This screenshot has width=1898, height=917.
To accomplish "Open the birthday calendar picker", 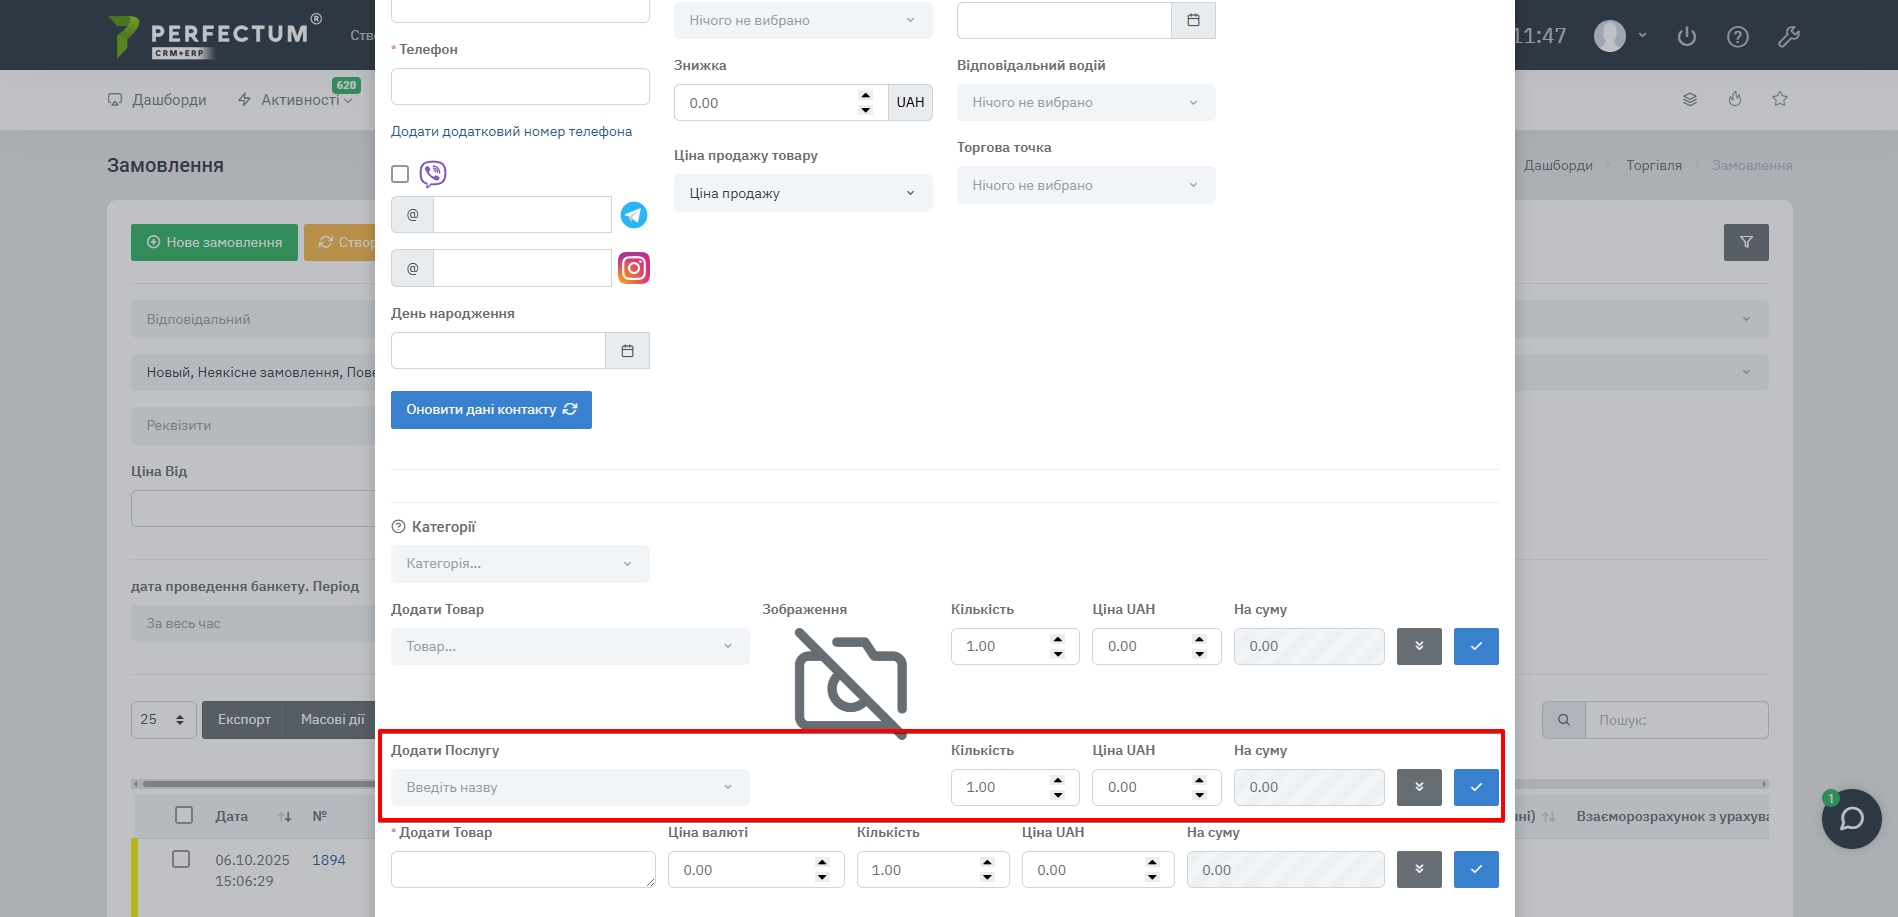I will click(627, 351).
